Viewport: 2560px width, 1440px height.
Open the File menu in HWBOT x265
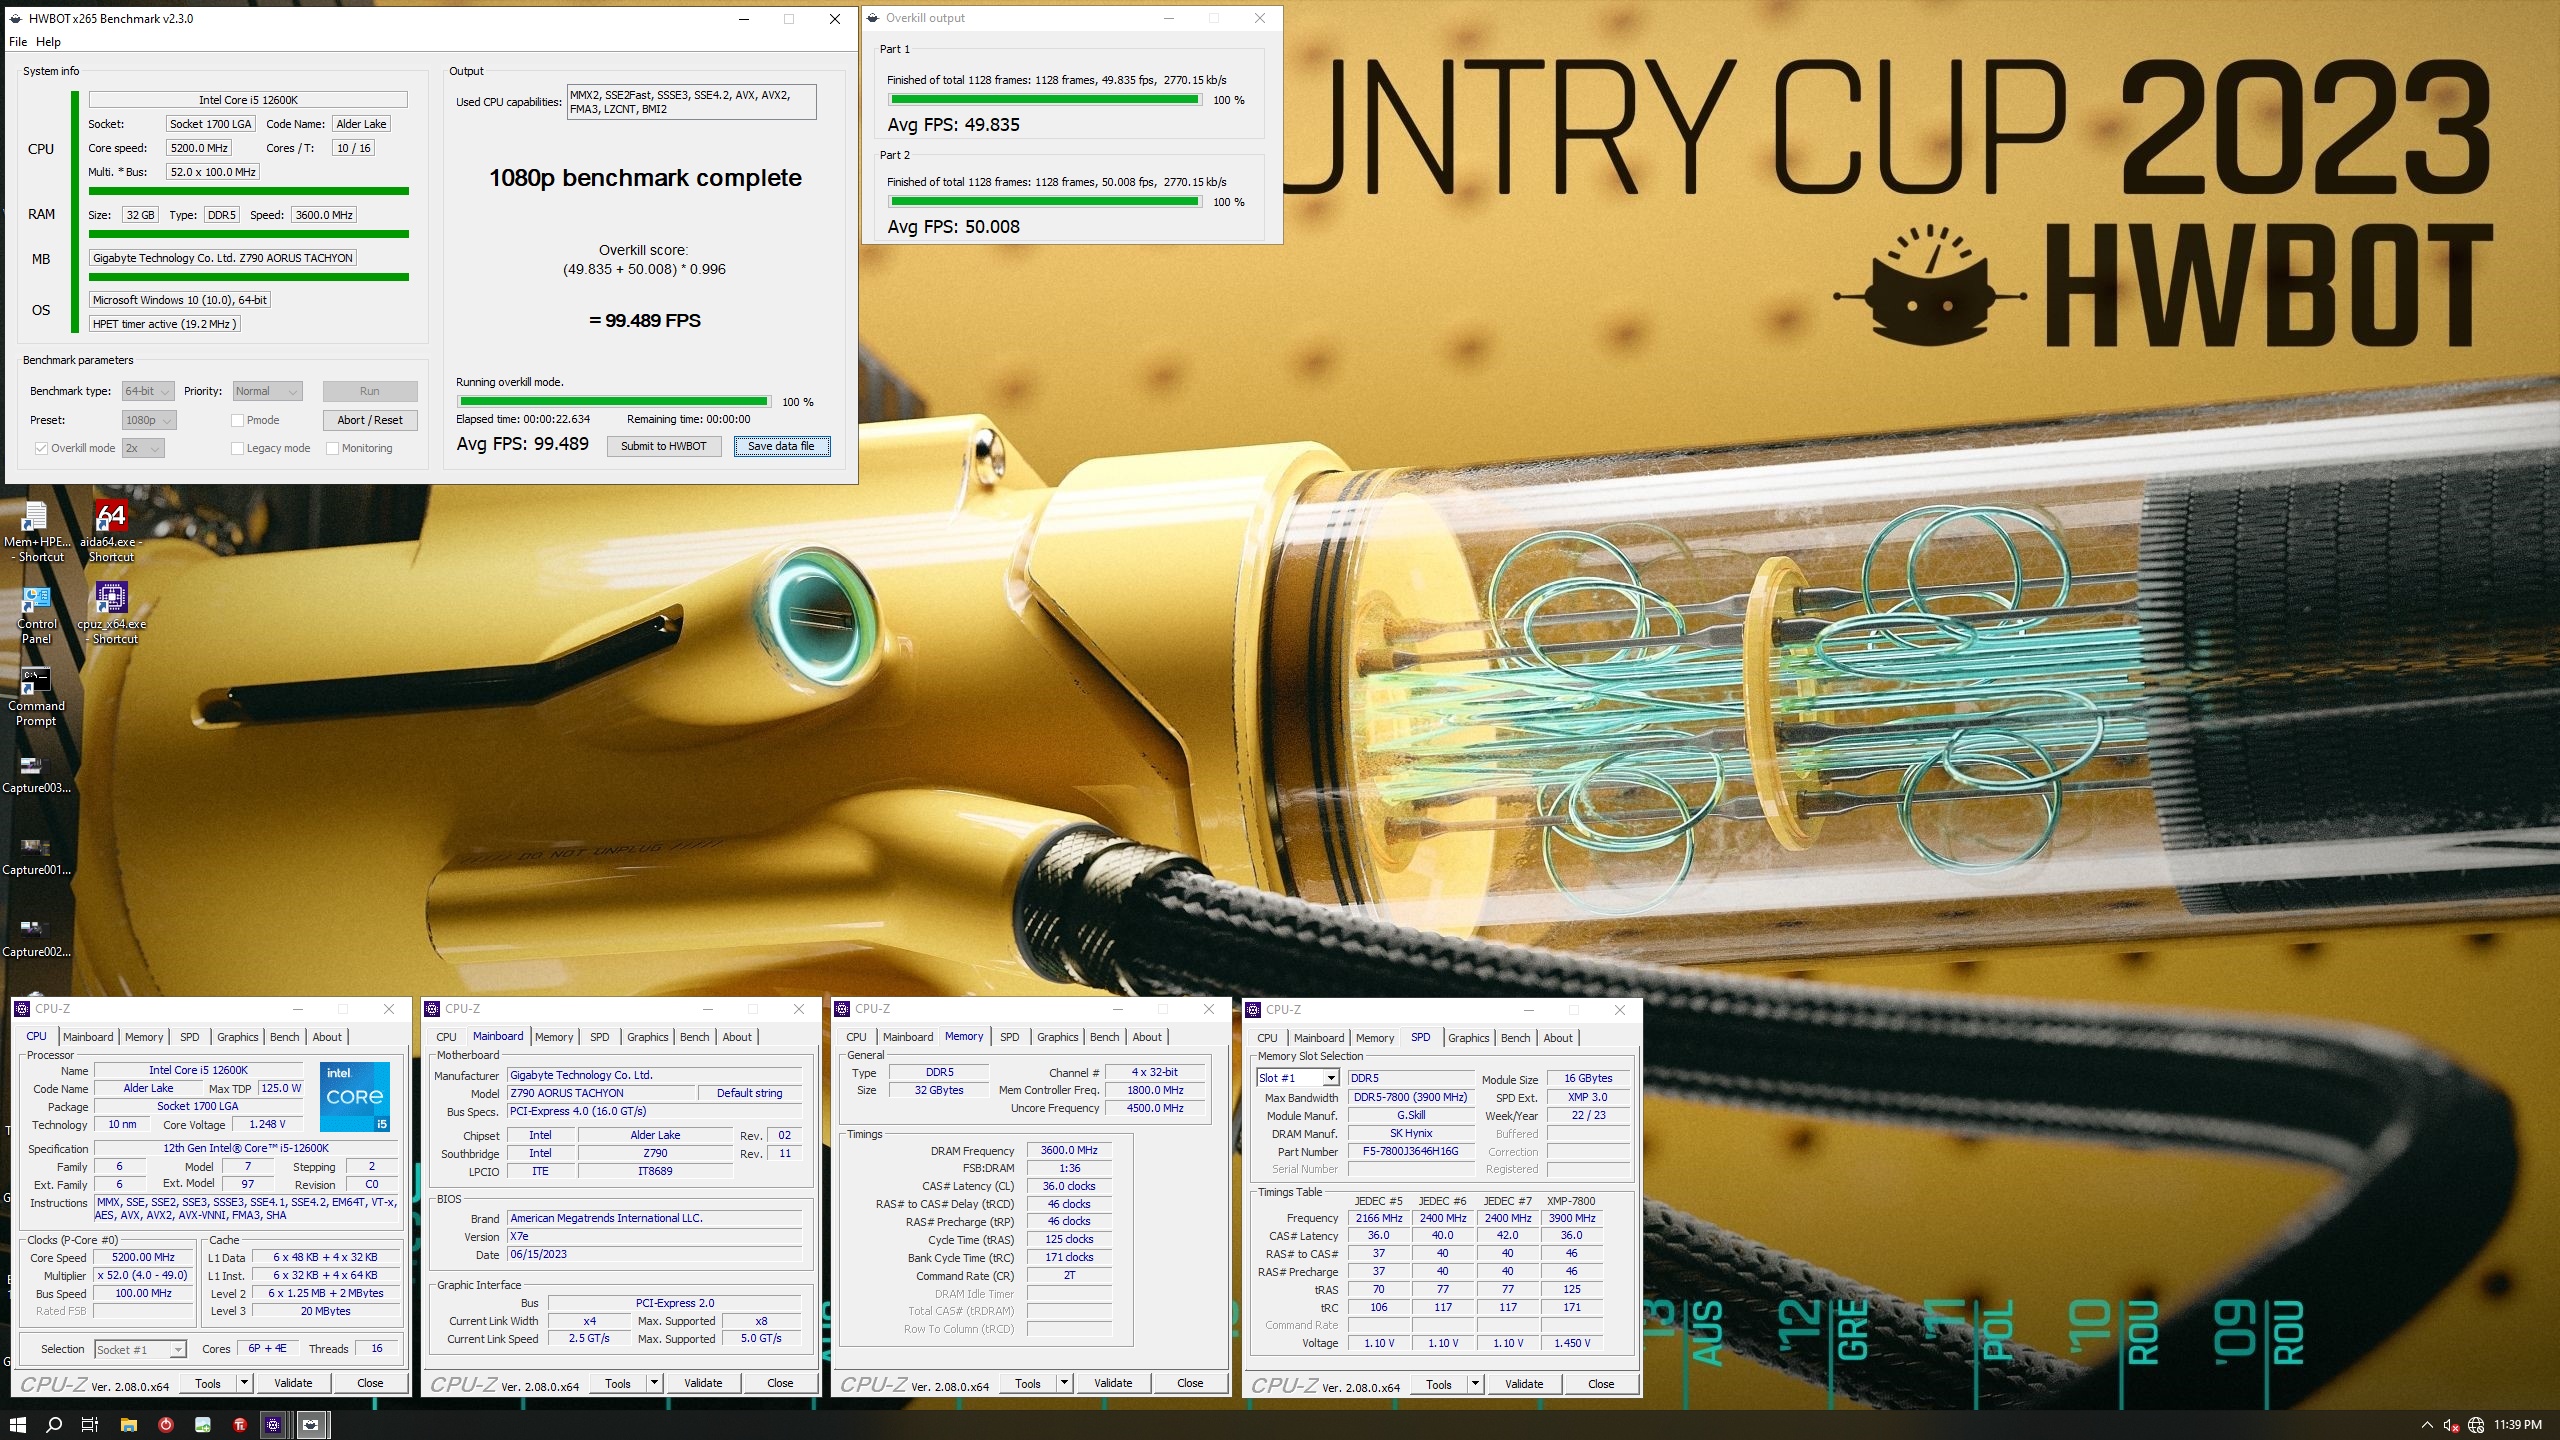(18, 42)
